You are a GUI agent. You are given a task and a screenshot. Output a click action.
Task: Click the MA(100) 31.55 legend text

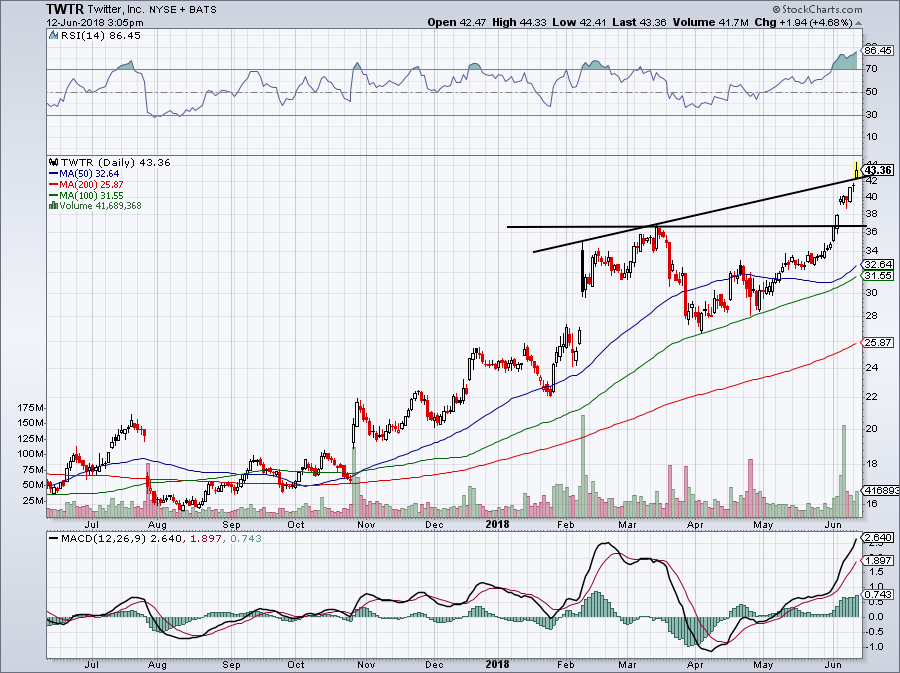(91, 196)
